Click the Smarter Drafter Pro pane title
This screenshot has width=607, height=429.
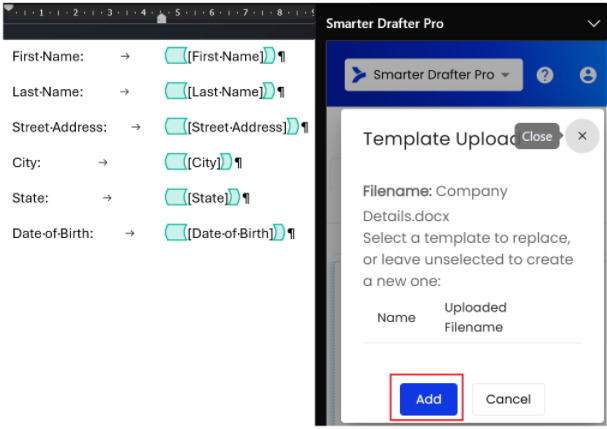[384, 24]
